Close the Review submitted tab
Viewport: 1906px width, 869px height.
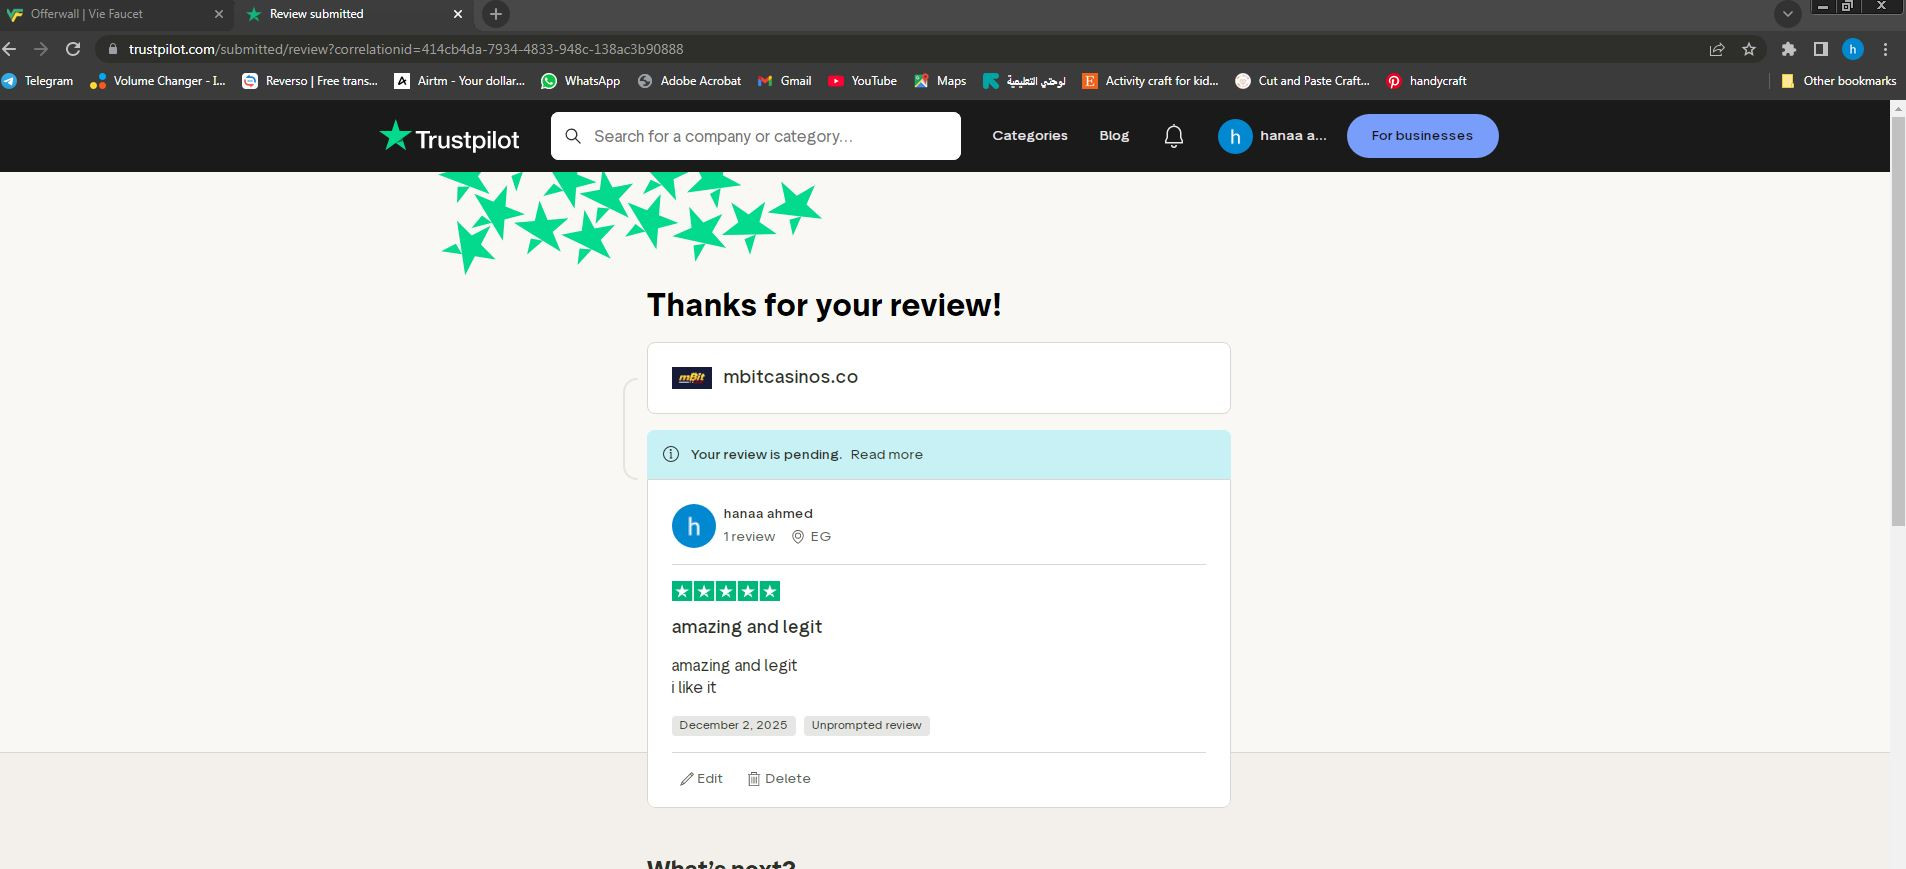coord(458,14)
